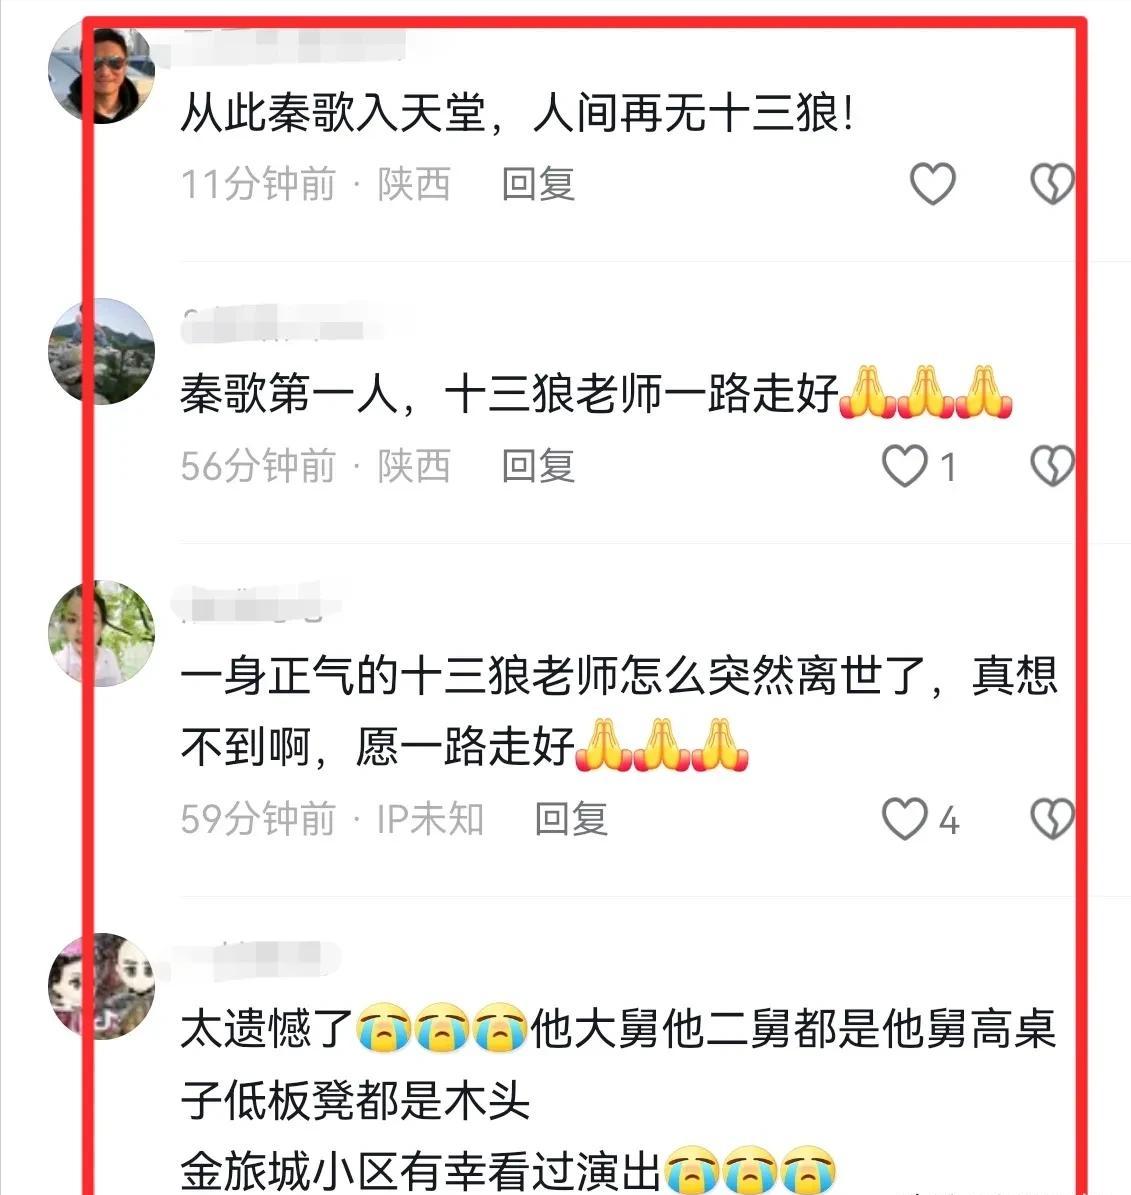Image resolution: width=1131 pixels, height=1195 pixels.
Task: Open the cartoon characters avatar profile
Action: pos(101,986)
